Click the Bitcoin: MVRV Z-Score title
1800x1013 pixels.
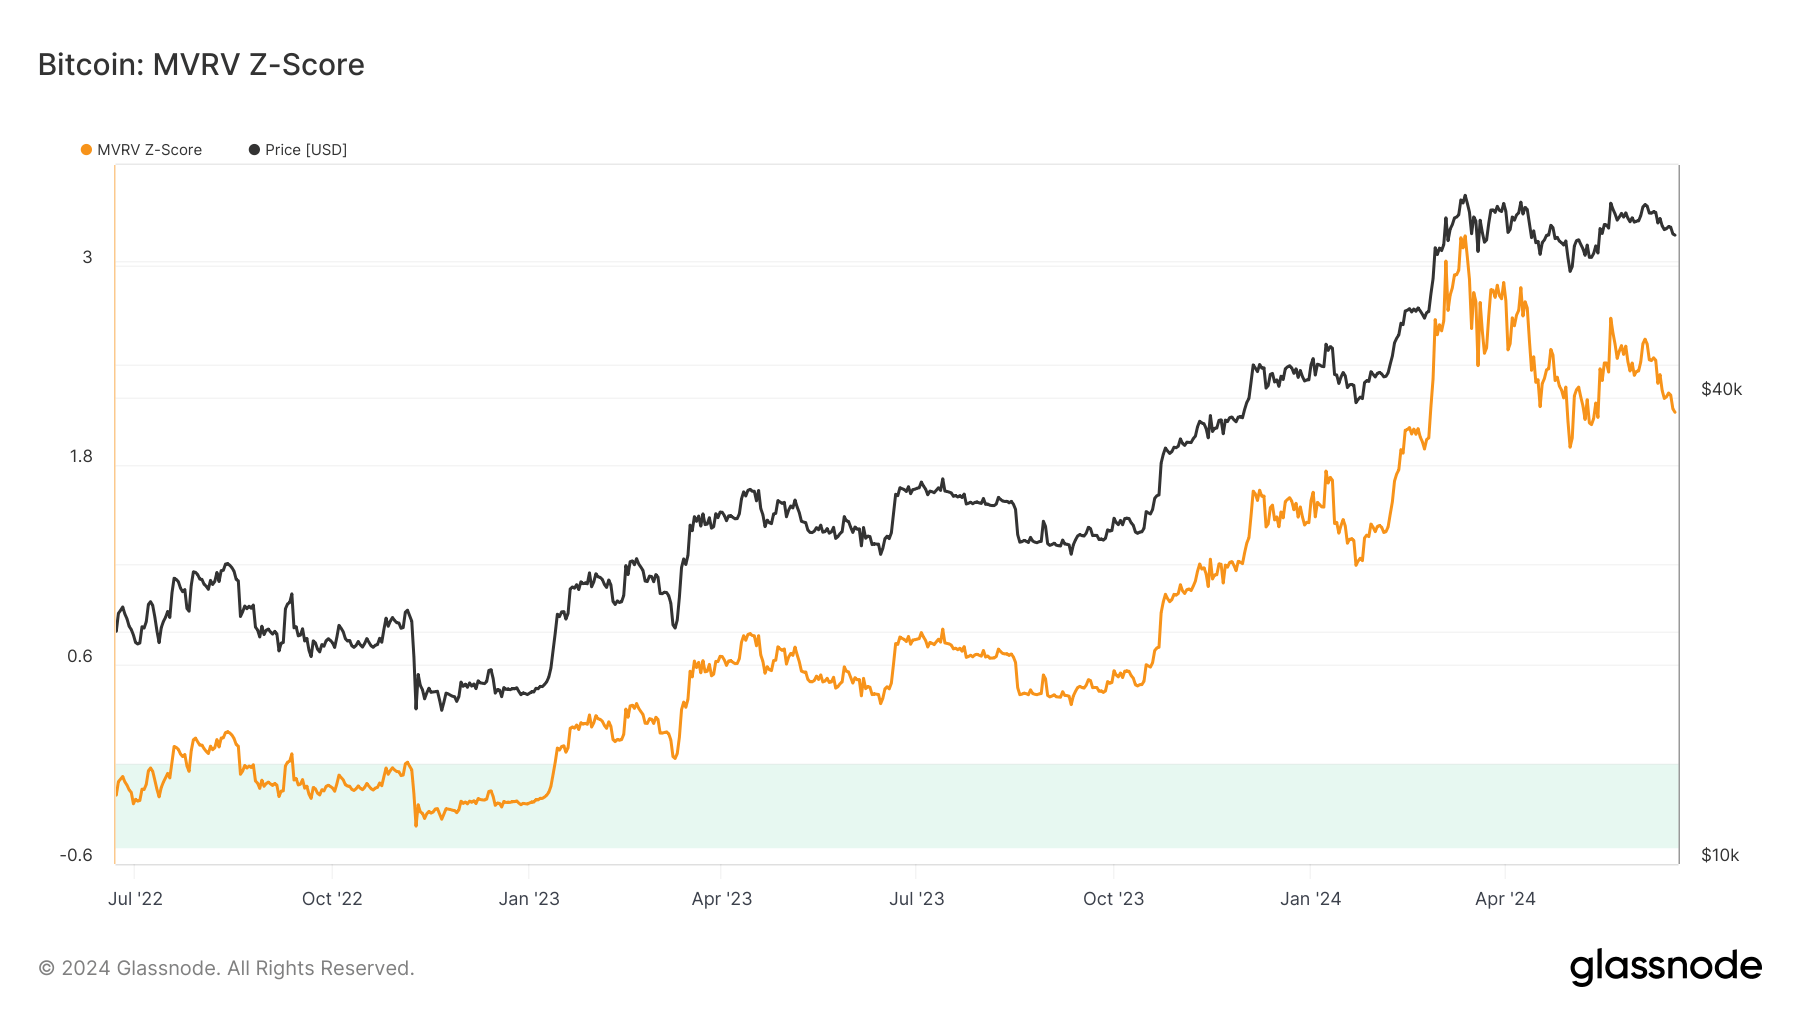pyautogui.click(x=201, y=65)
